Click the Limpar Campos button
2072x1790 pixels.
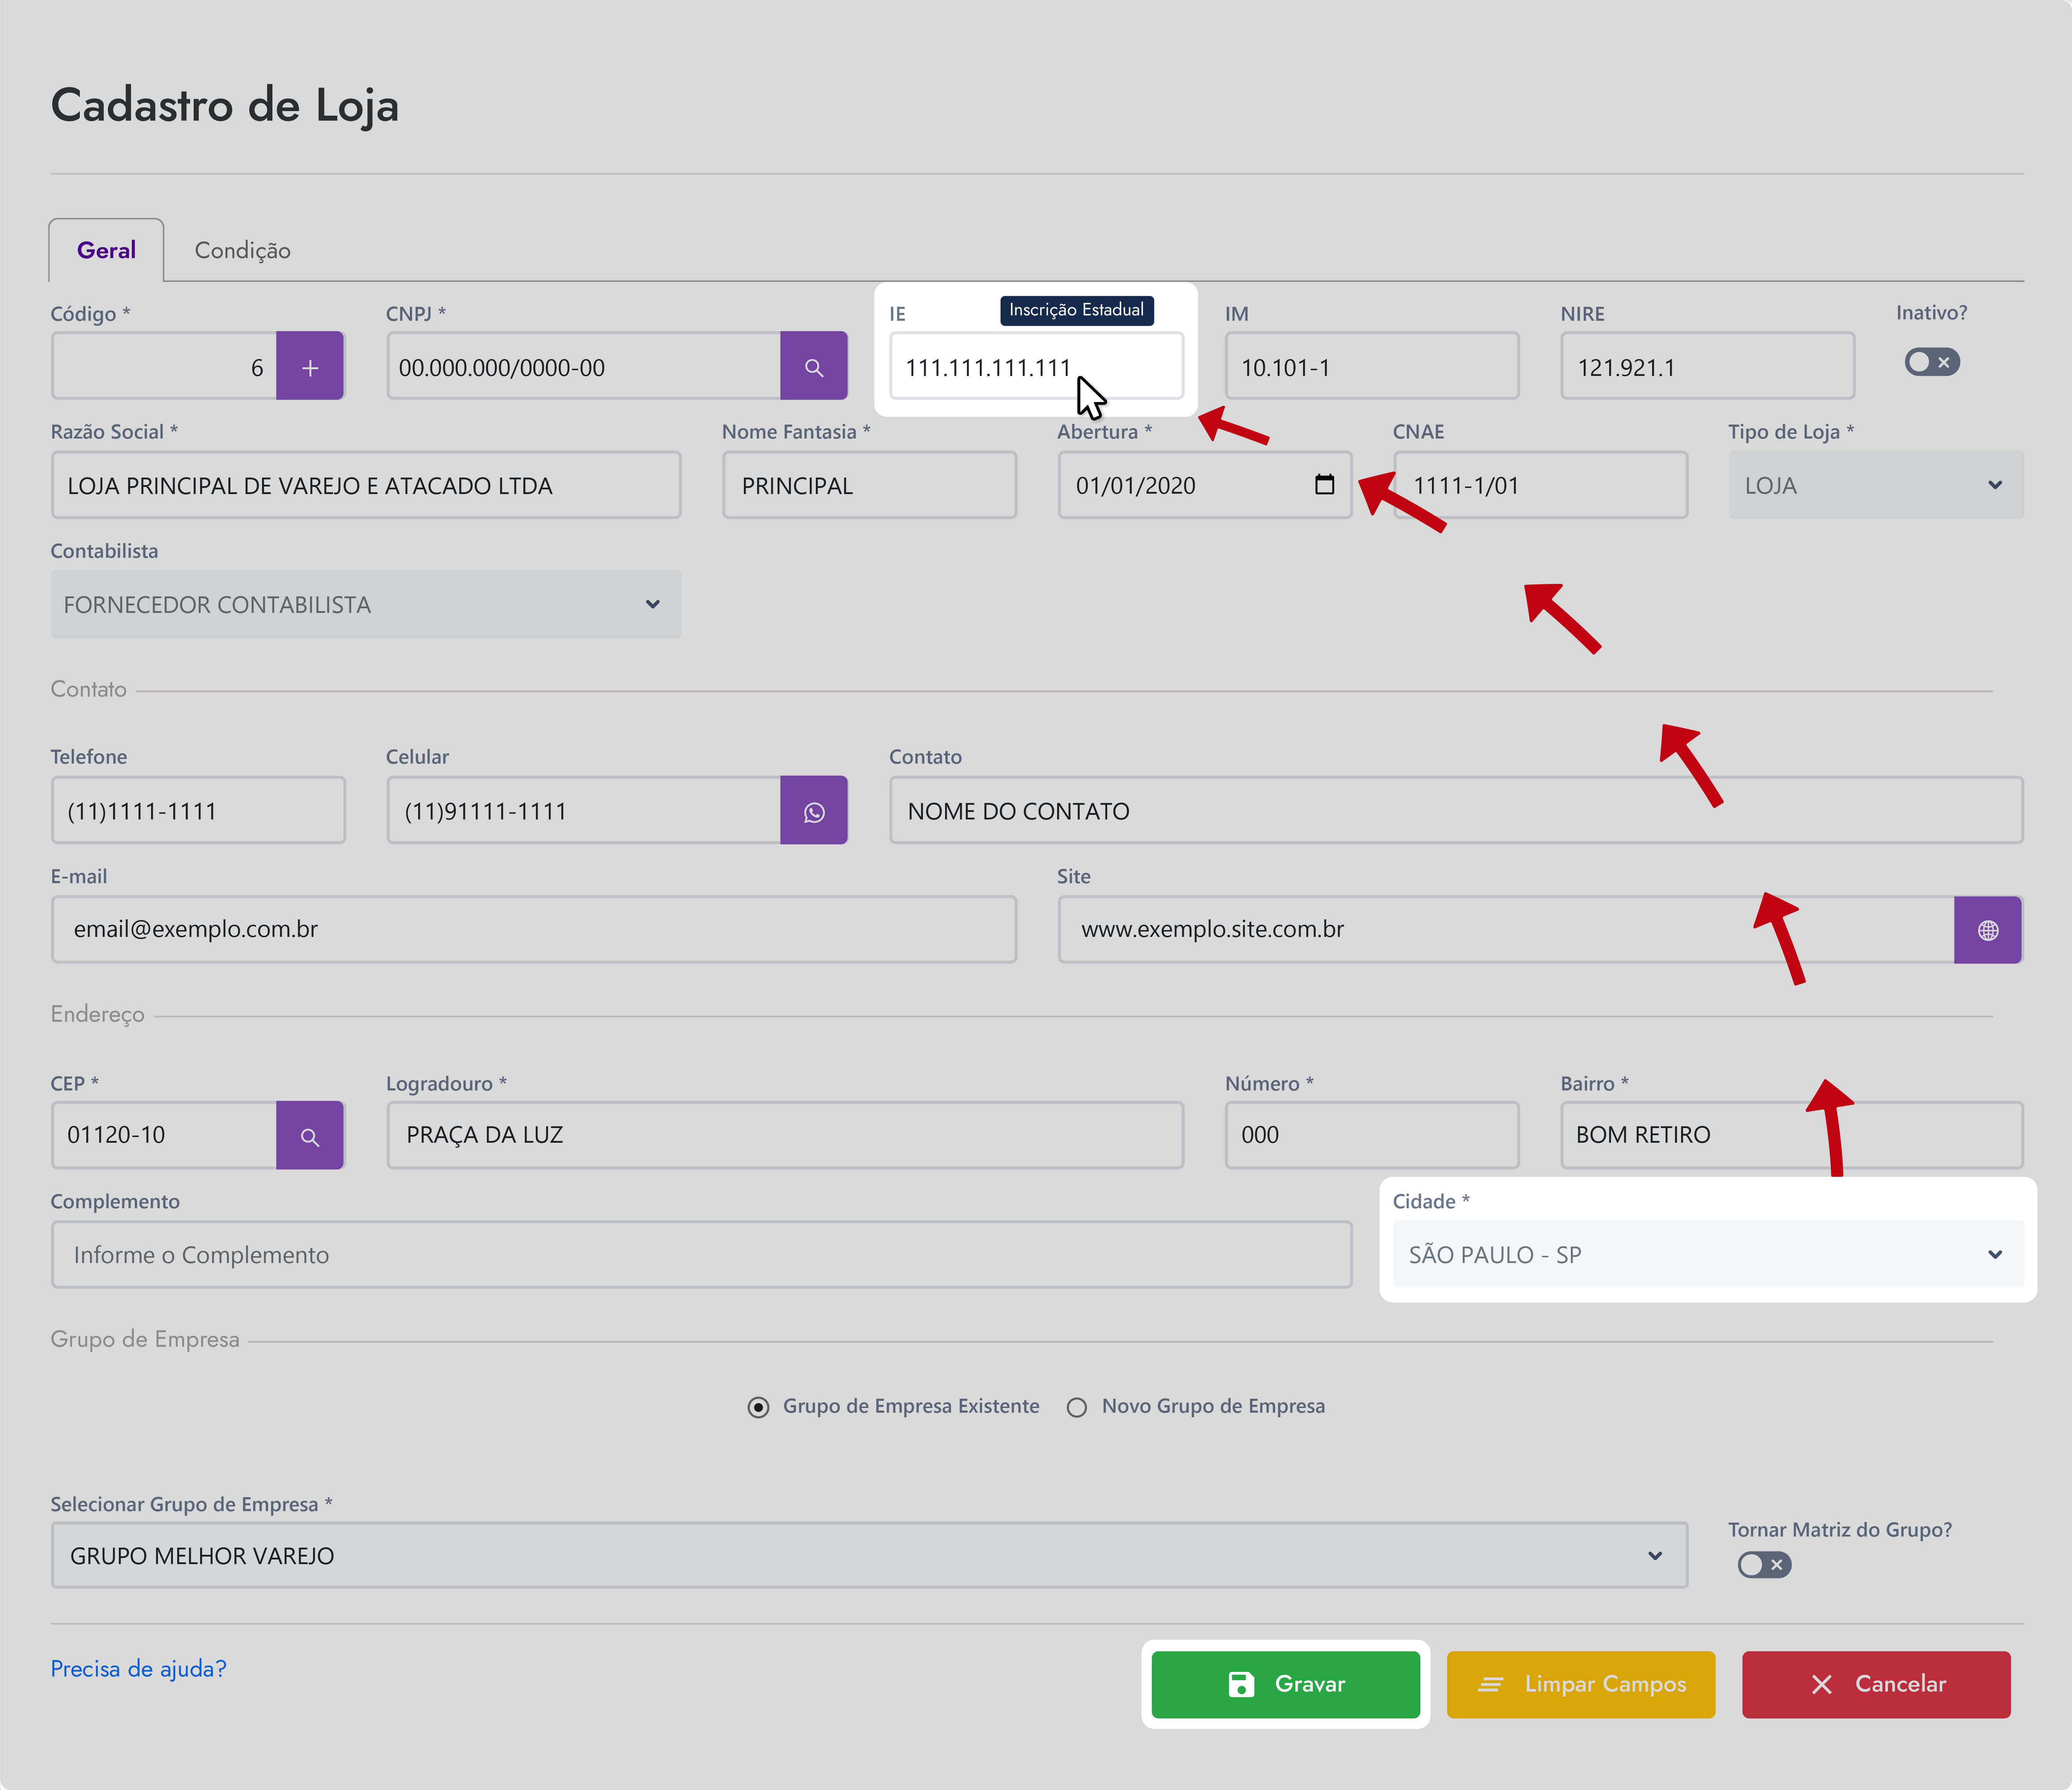(1581, 1685)
